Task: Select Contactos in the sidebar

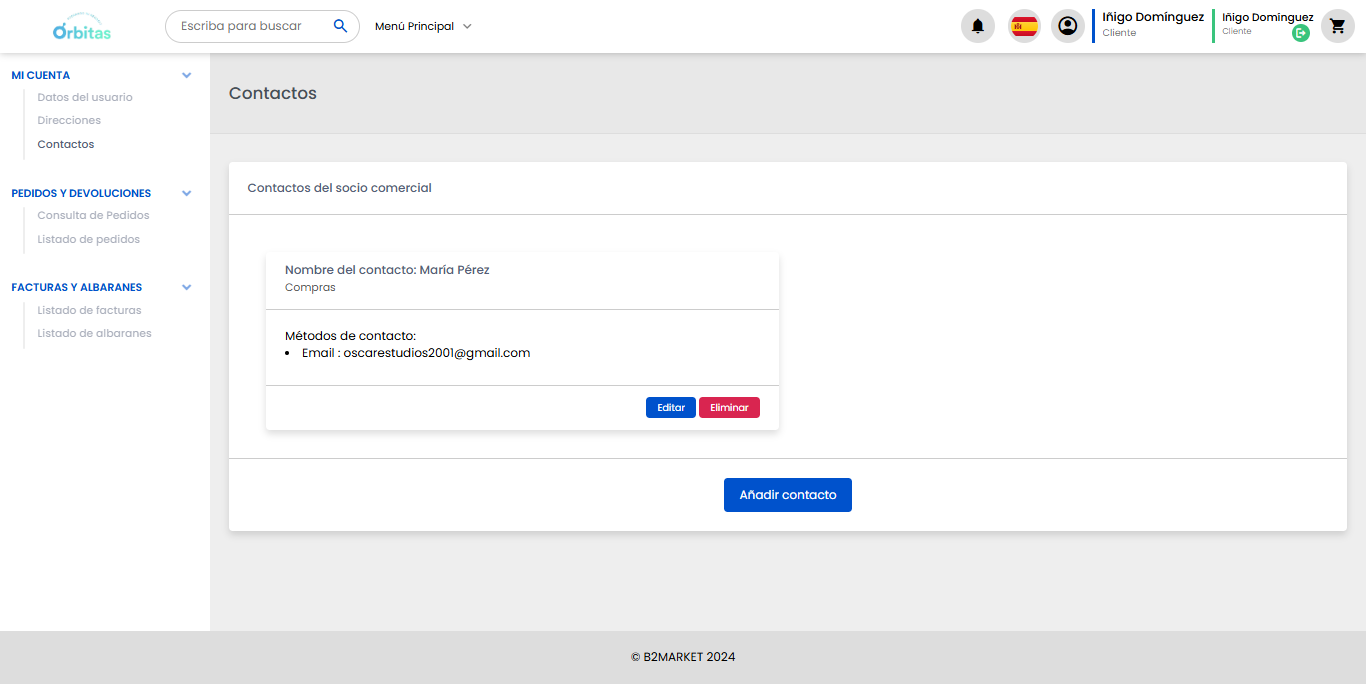Action: (66, 144)
